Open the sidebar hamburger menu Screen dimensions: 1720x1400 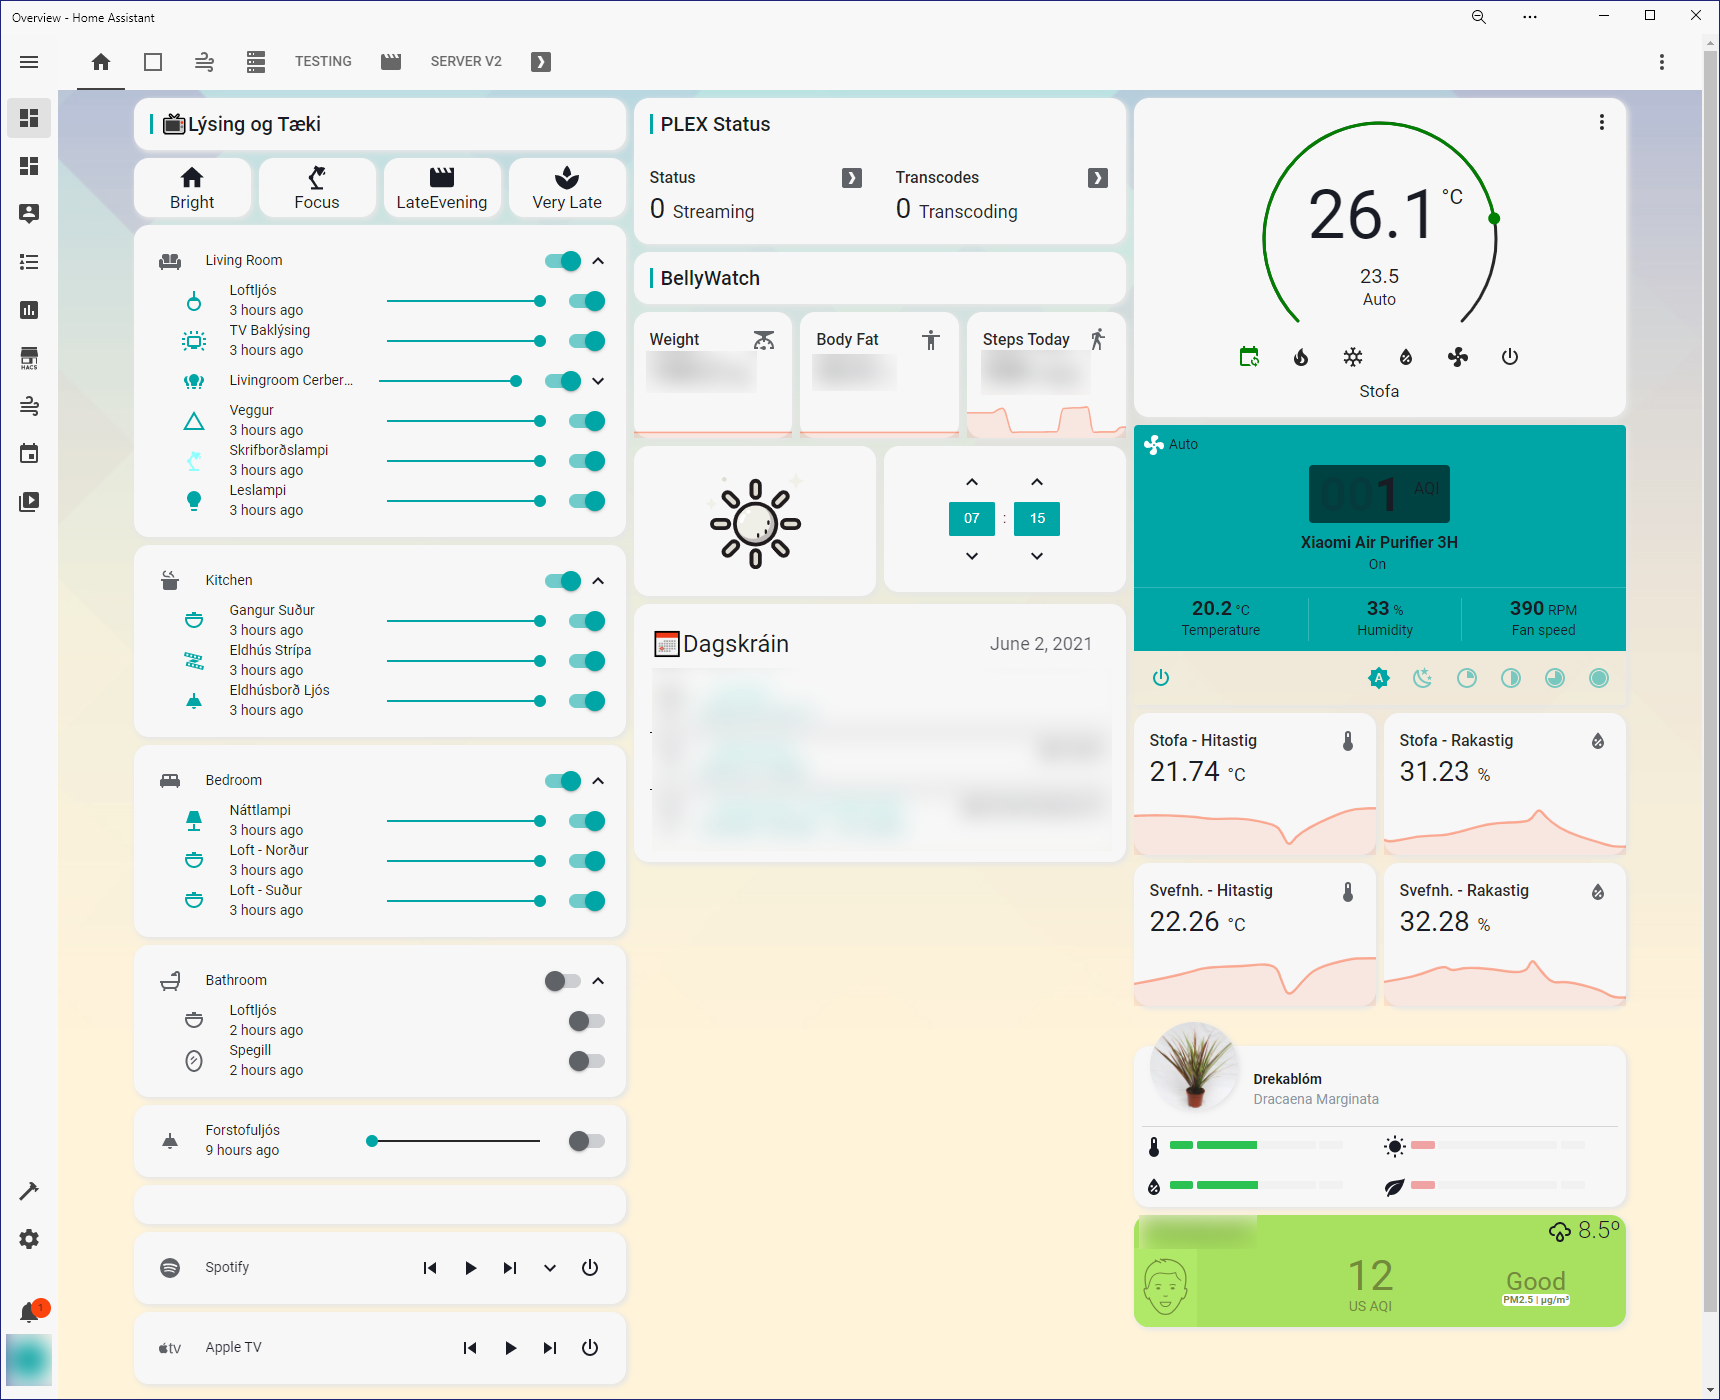click(x=29, y=62)
